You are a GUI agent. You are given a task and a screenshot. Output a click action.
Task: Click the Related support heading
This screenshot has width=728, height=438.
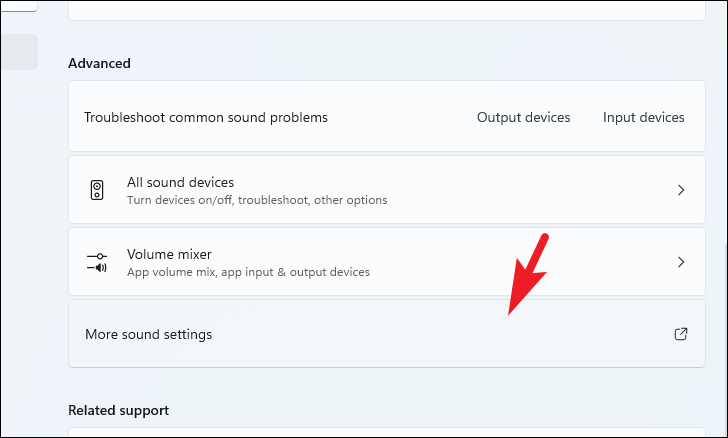[118, 411]
